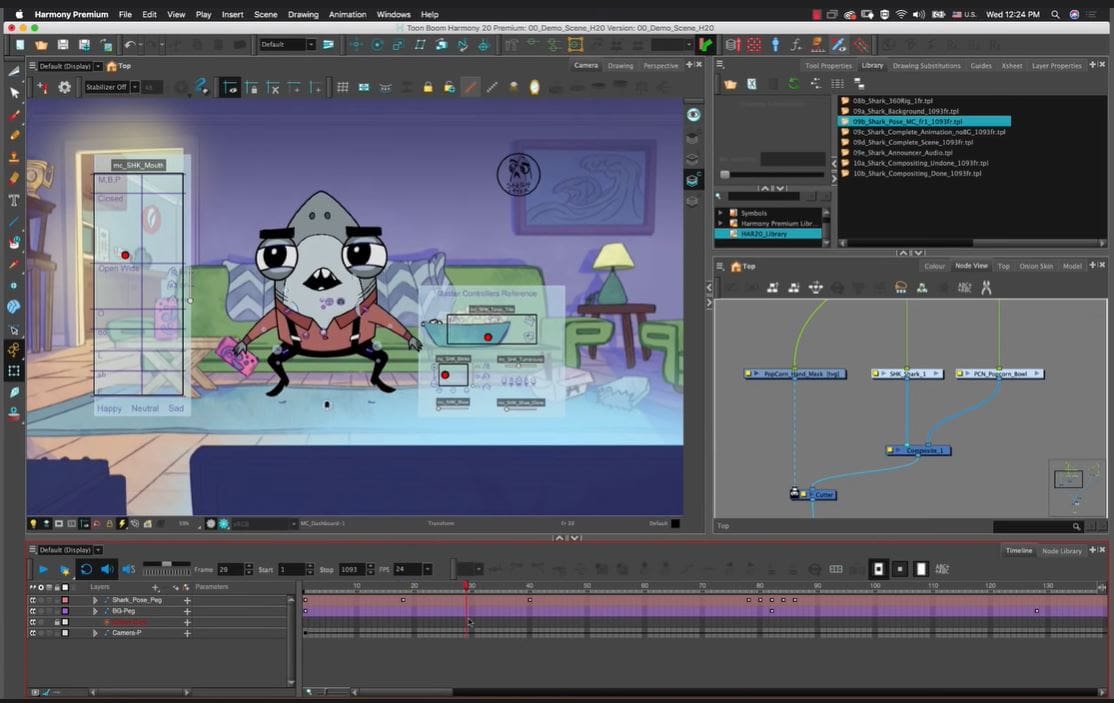1114x703 pixels.
Task: Click the yellow padlock Lock icon
Action: [428, 87]
